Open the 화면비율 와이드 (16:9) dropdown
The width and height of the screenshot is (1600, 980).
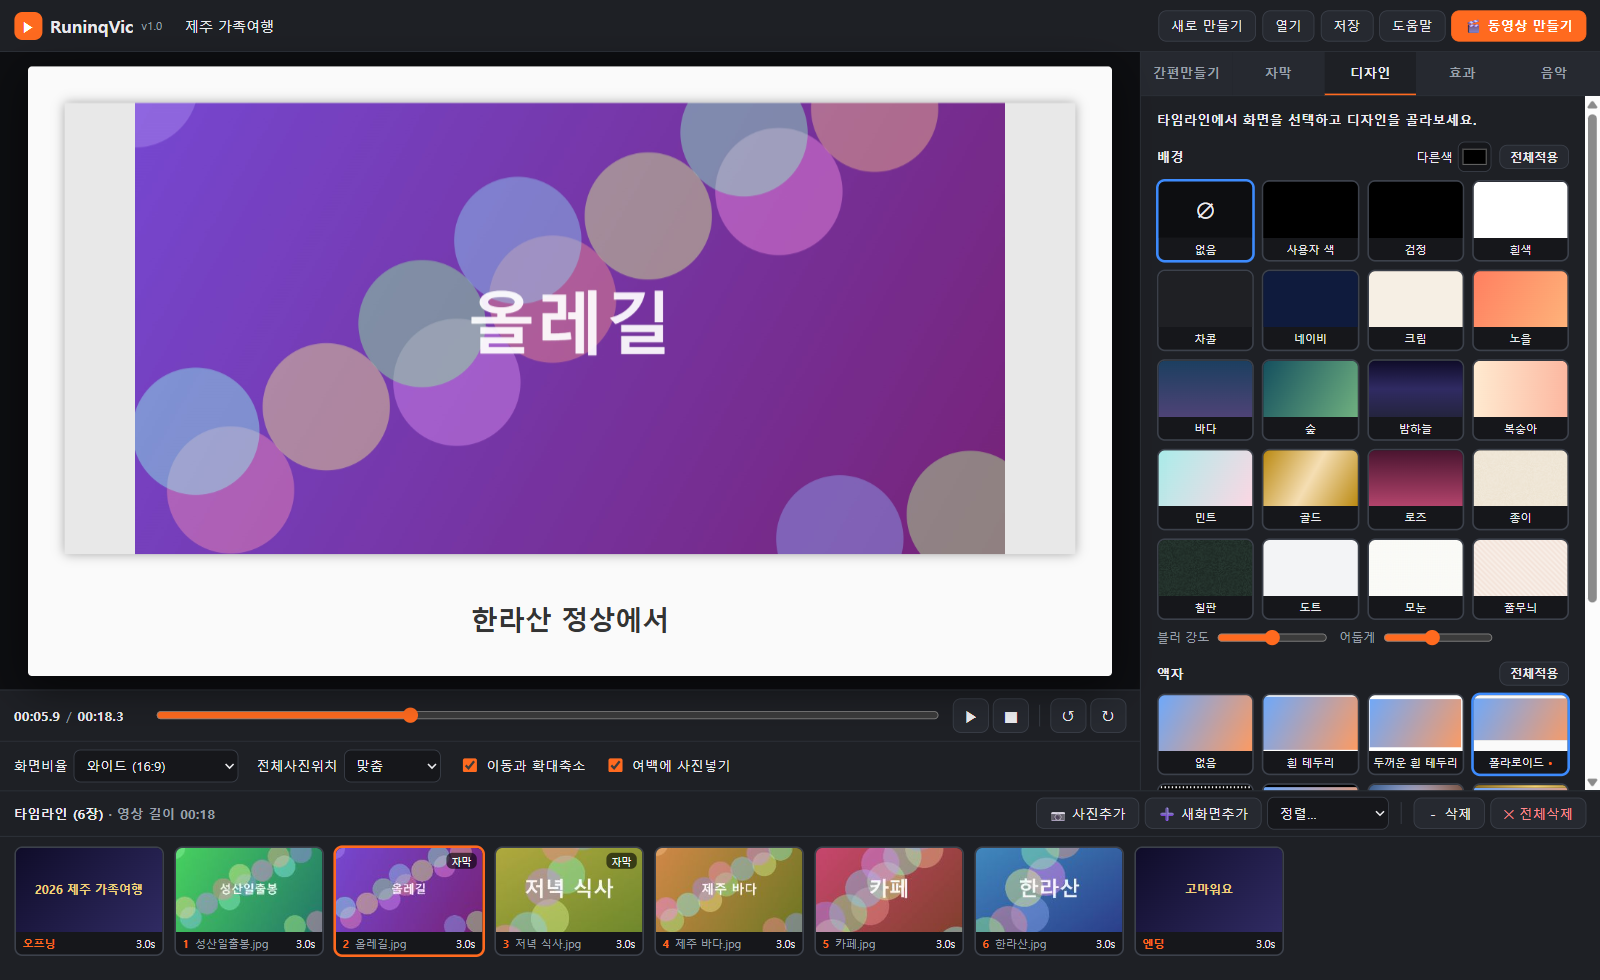click(x=156, y=766)
